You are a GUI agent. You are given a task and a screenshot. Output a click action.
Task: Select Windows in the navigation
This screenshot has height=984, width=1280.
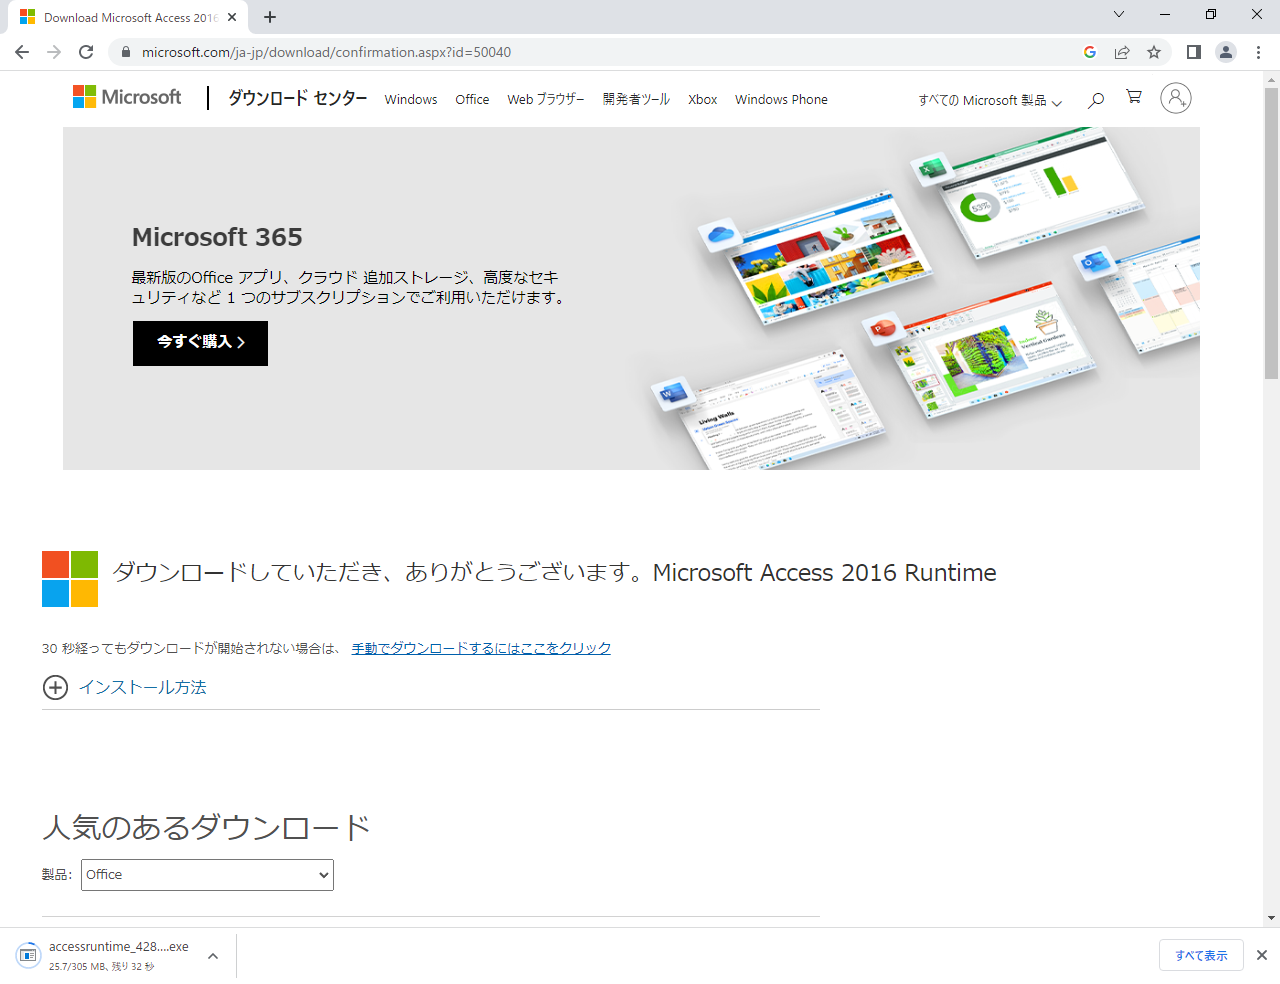point(411,99)
